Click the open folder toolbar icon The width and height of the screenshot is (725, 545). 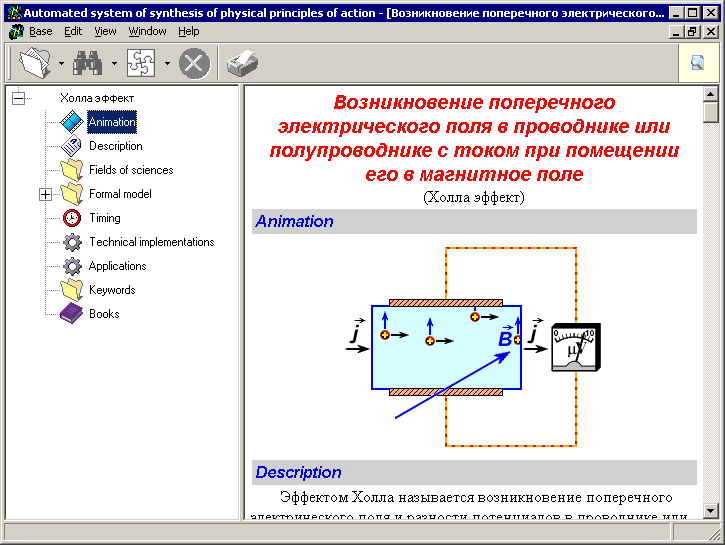click(x=36, y=64)
